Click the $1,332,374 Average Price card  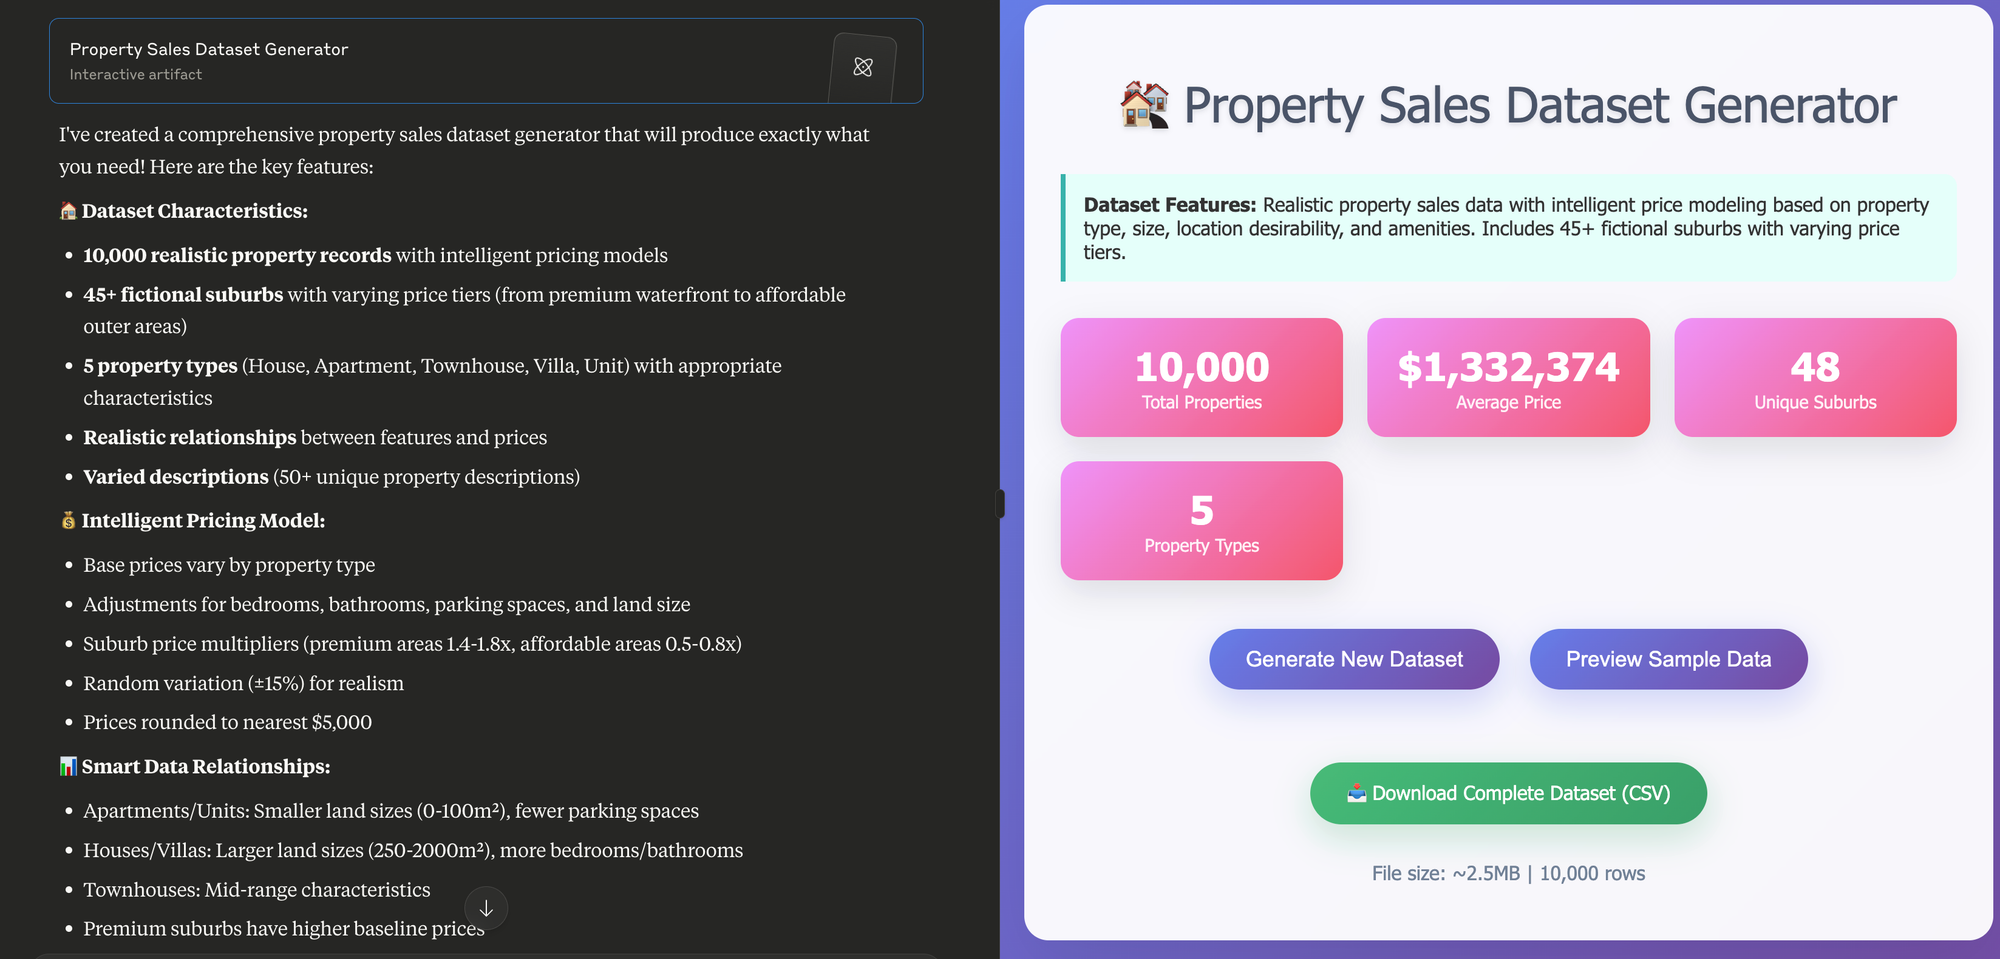[1508, 378]
